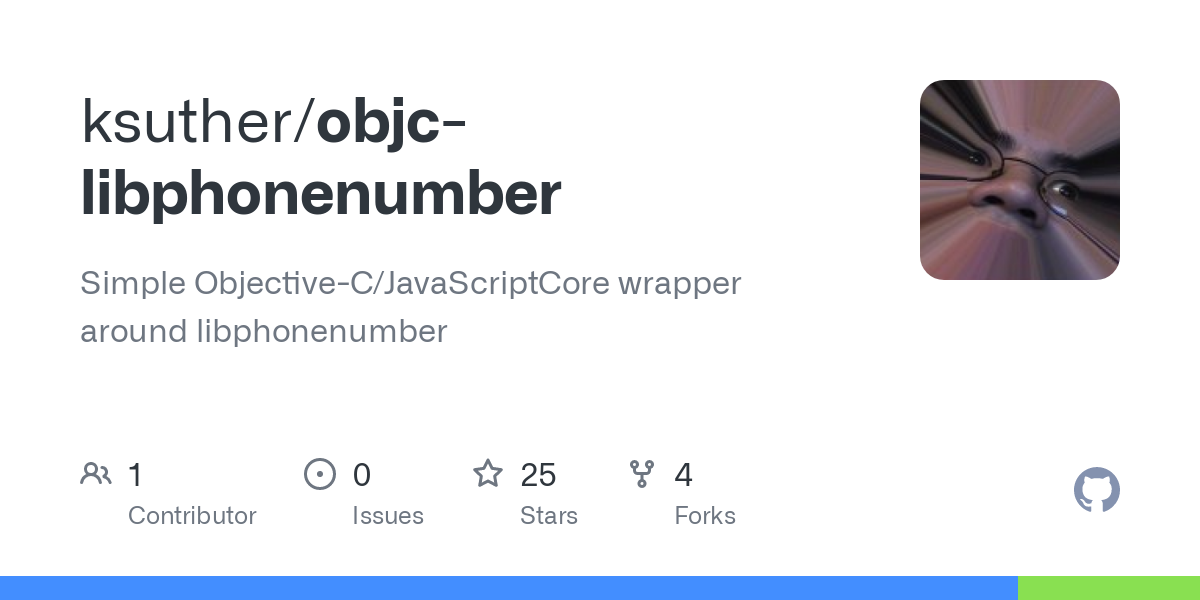Click the issues count 0

click(362, 474)
